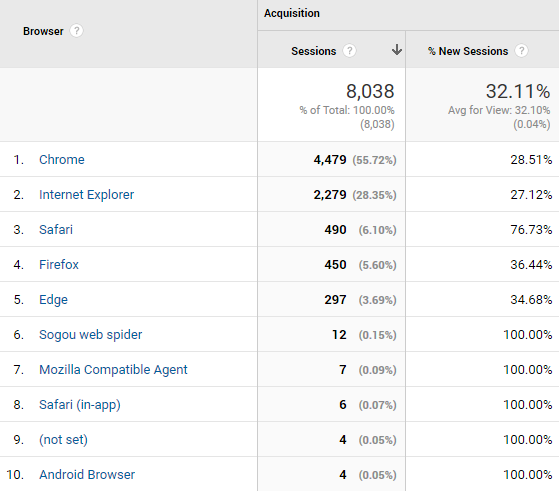
Task: Select the Acquisition group header
Action: pos(292,13)
